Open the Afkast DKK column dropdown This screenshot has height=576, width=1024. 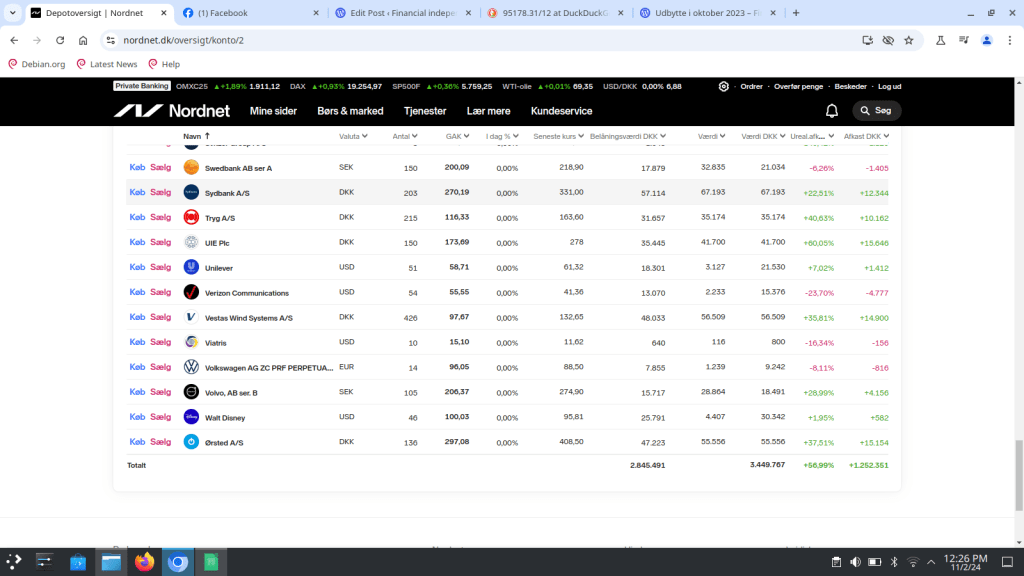coord(886,136)
